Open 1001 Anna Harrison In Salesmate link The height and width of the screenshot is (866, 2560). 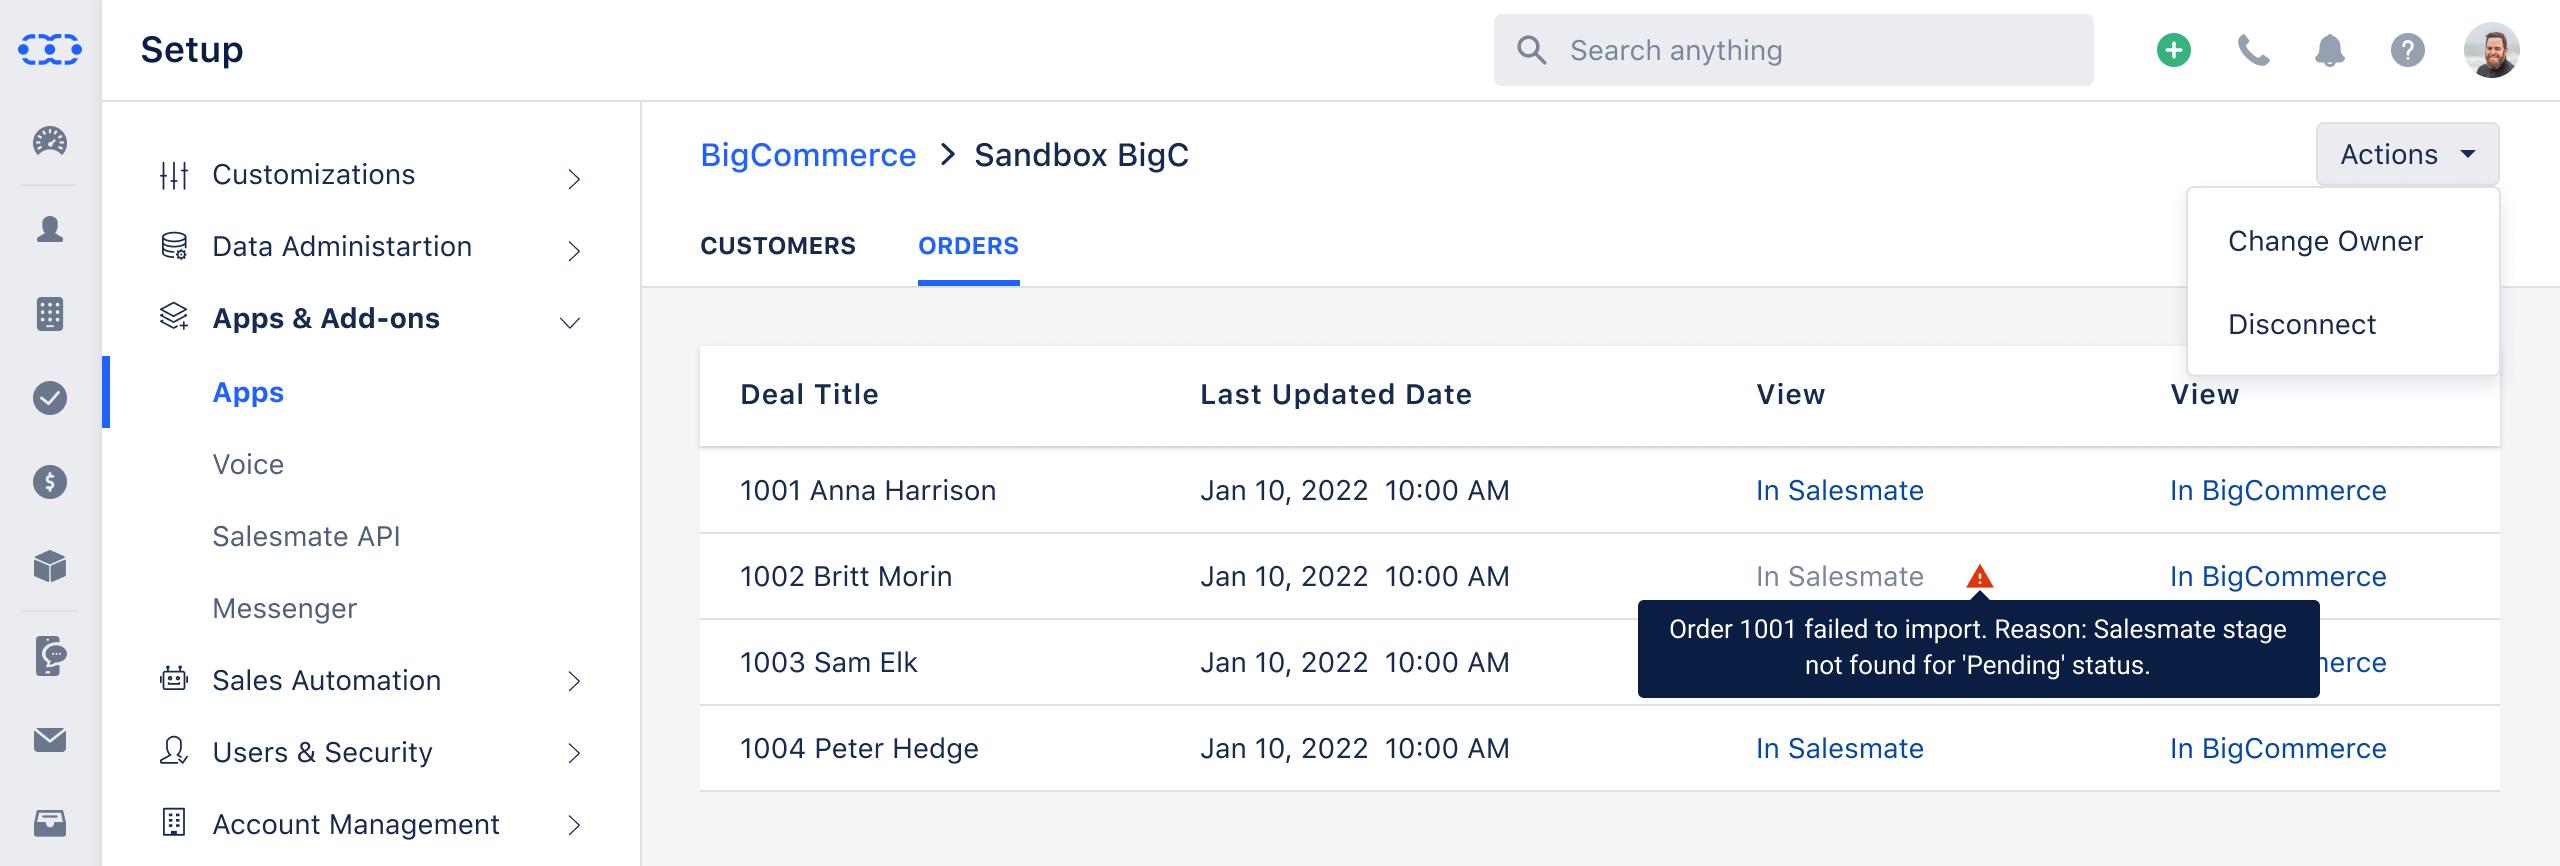tap(1840, 490)
